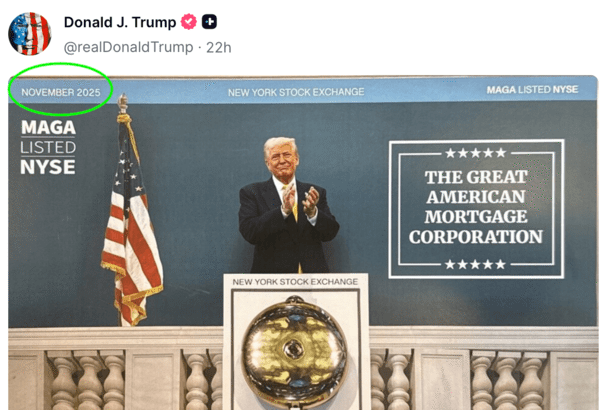Click the NEW YORK STOCK EXCHANGE banner header text
The width and height of the screenshot is (610, 410).
(296, 92)
